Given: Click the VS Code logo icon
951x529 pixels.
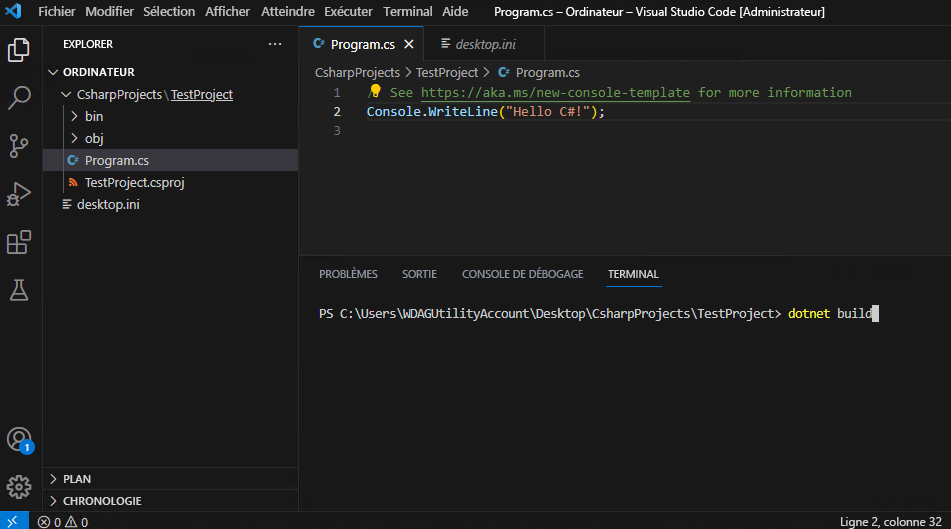Looking at the screenshot, I should click(x=13, y=11).
